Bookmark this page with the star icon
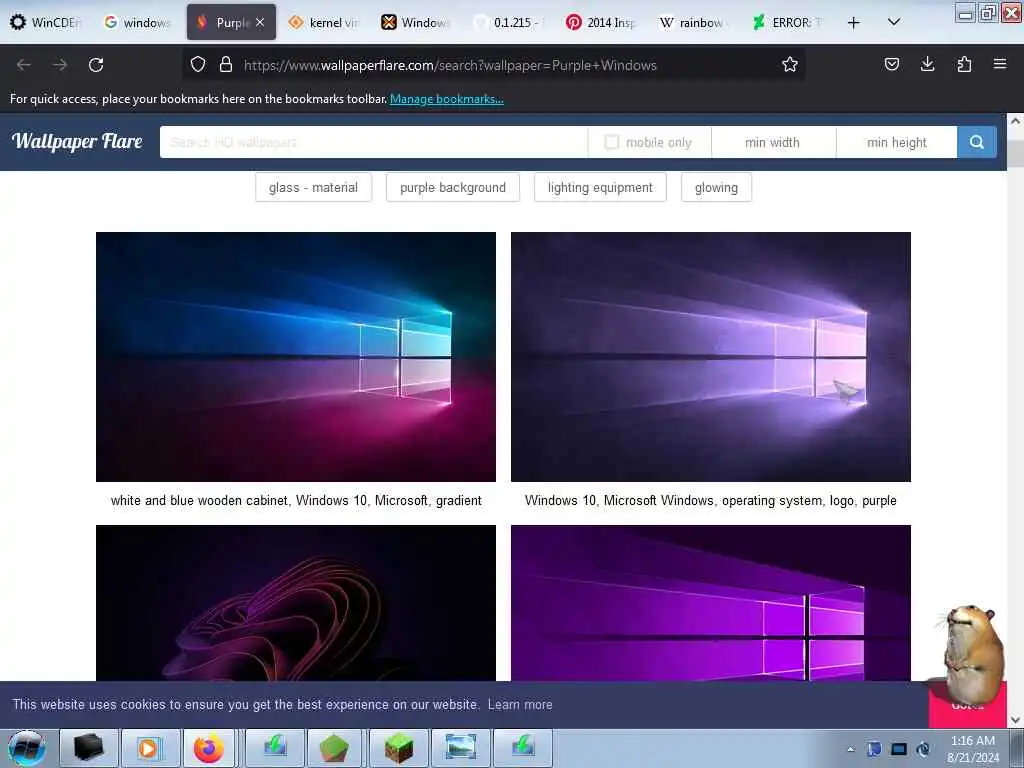 pyautogui.click(x=790, y=65)
